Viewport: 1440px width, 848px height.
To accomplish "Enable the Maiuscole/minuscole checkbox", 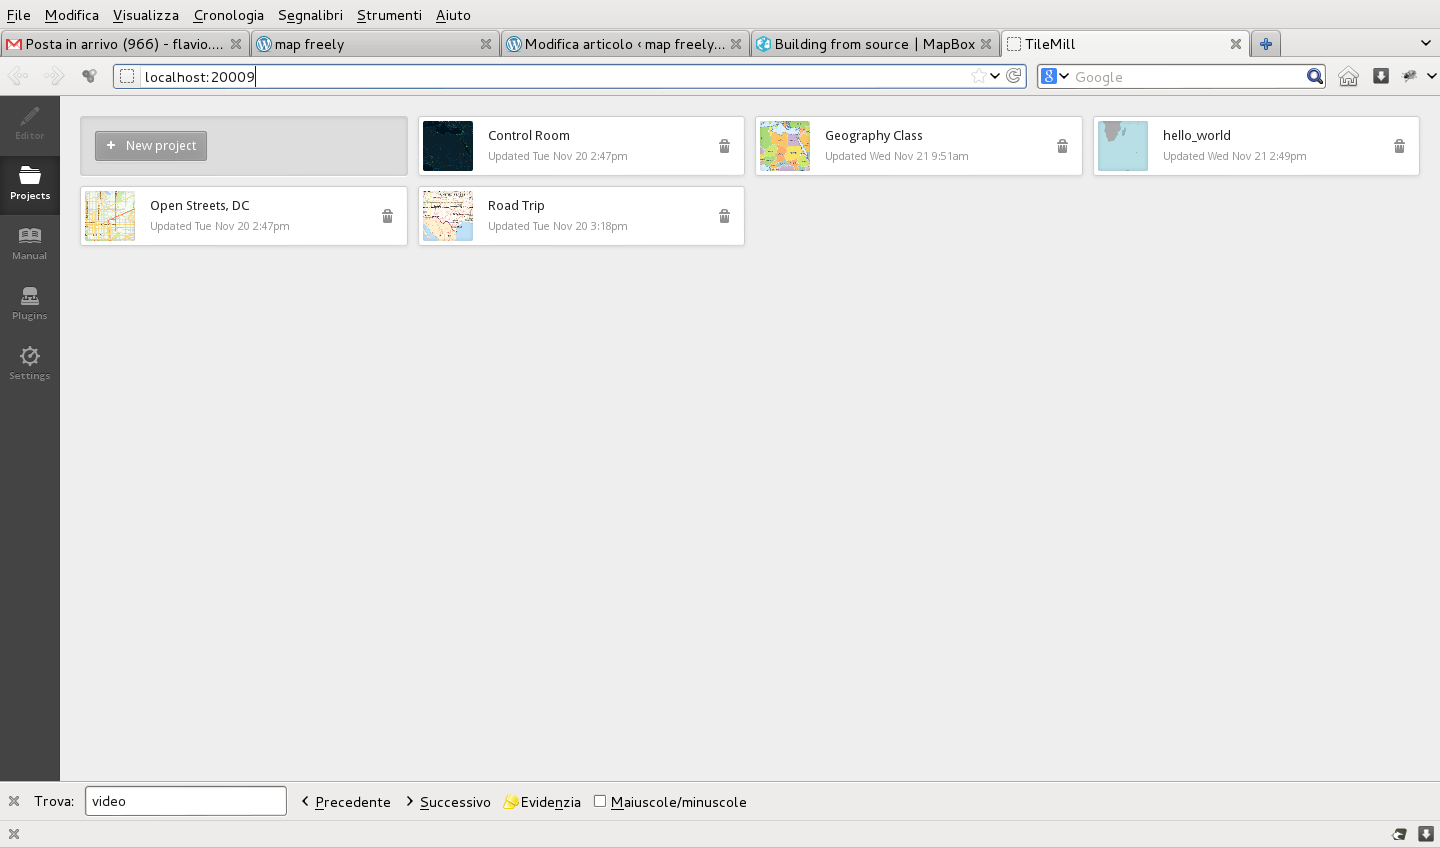I will click(600, 801).
